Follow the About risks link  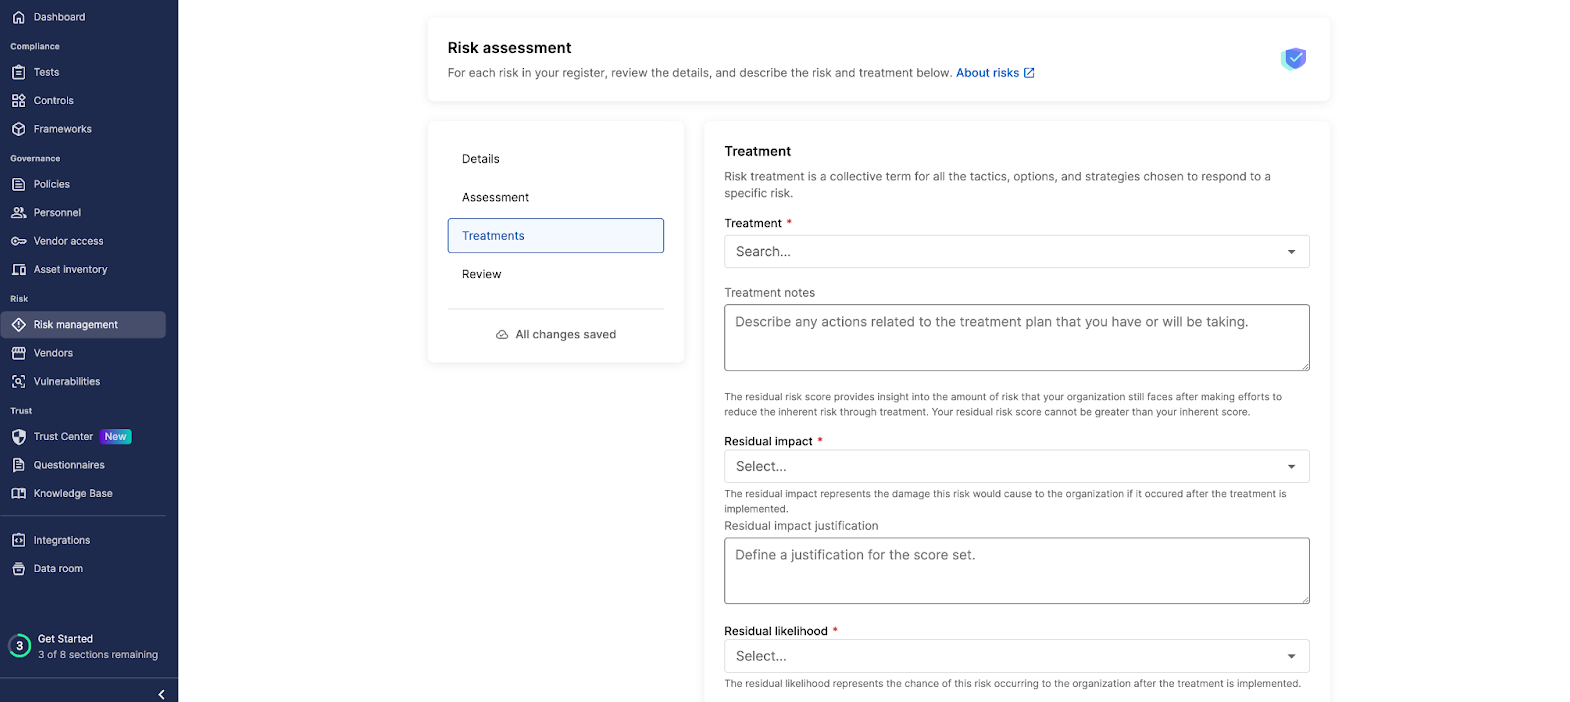click(995, 73)
